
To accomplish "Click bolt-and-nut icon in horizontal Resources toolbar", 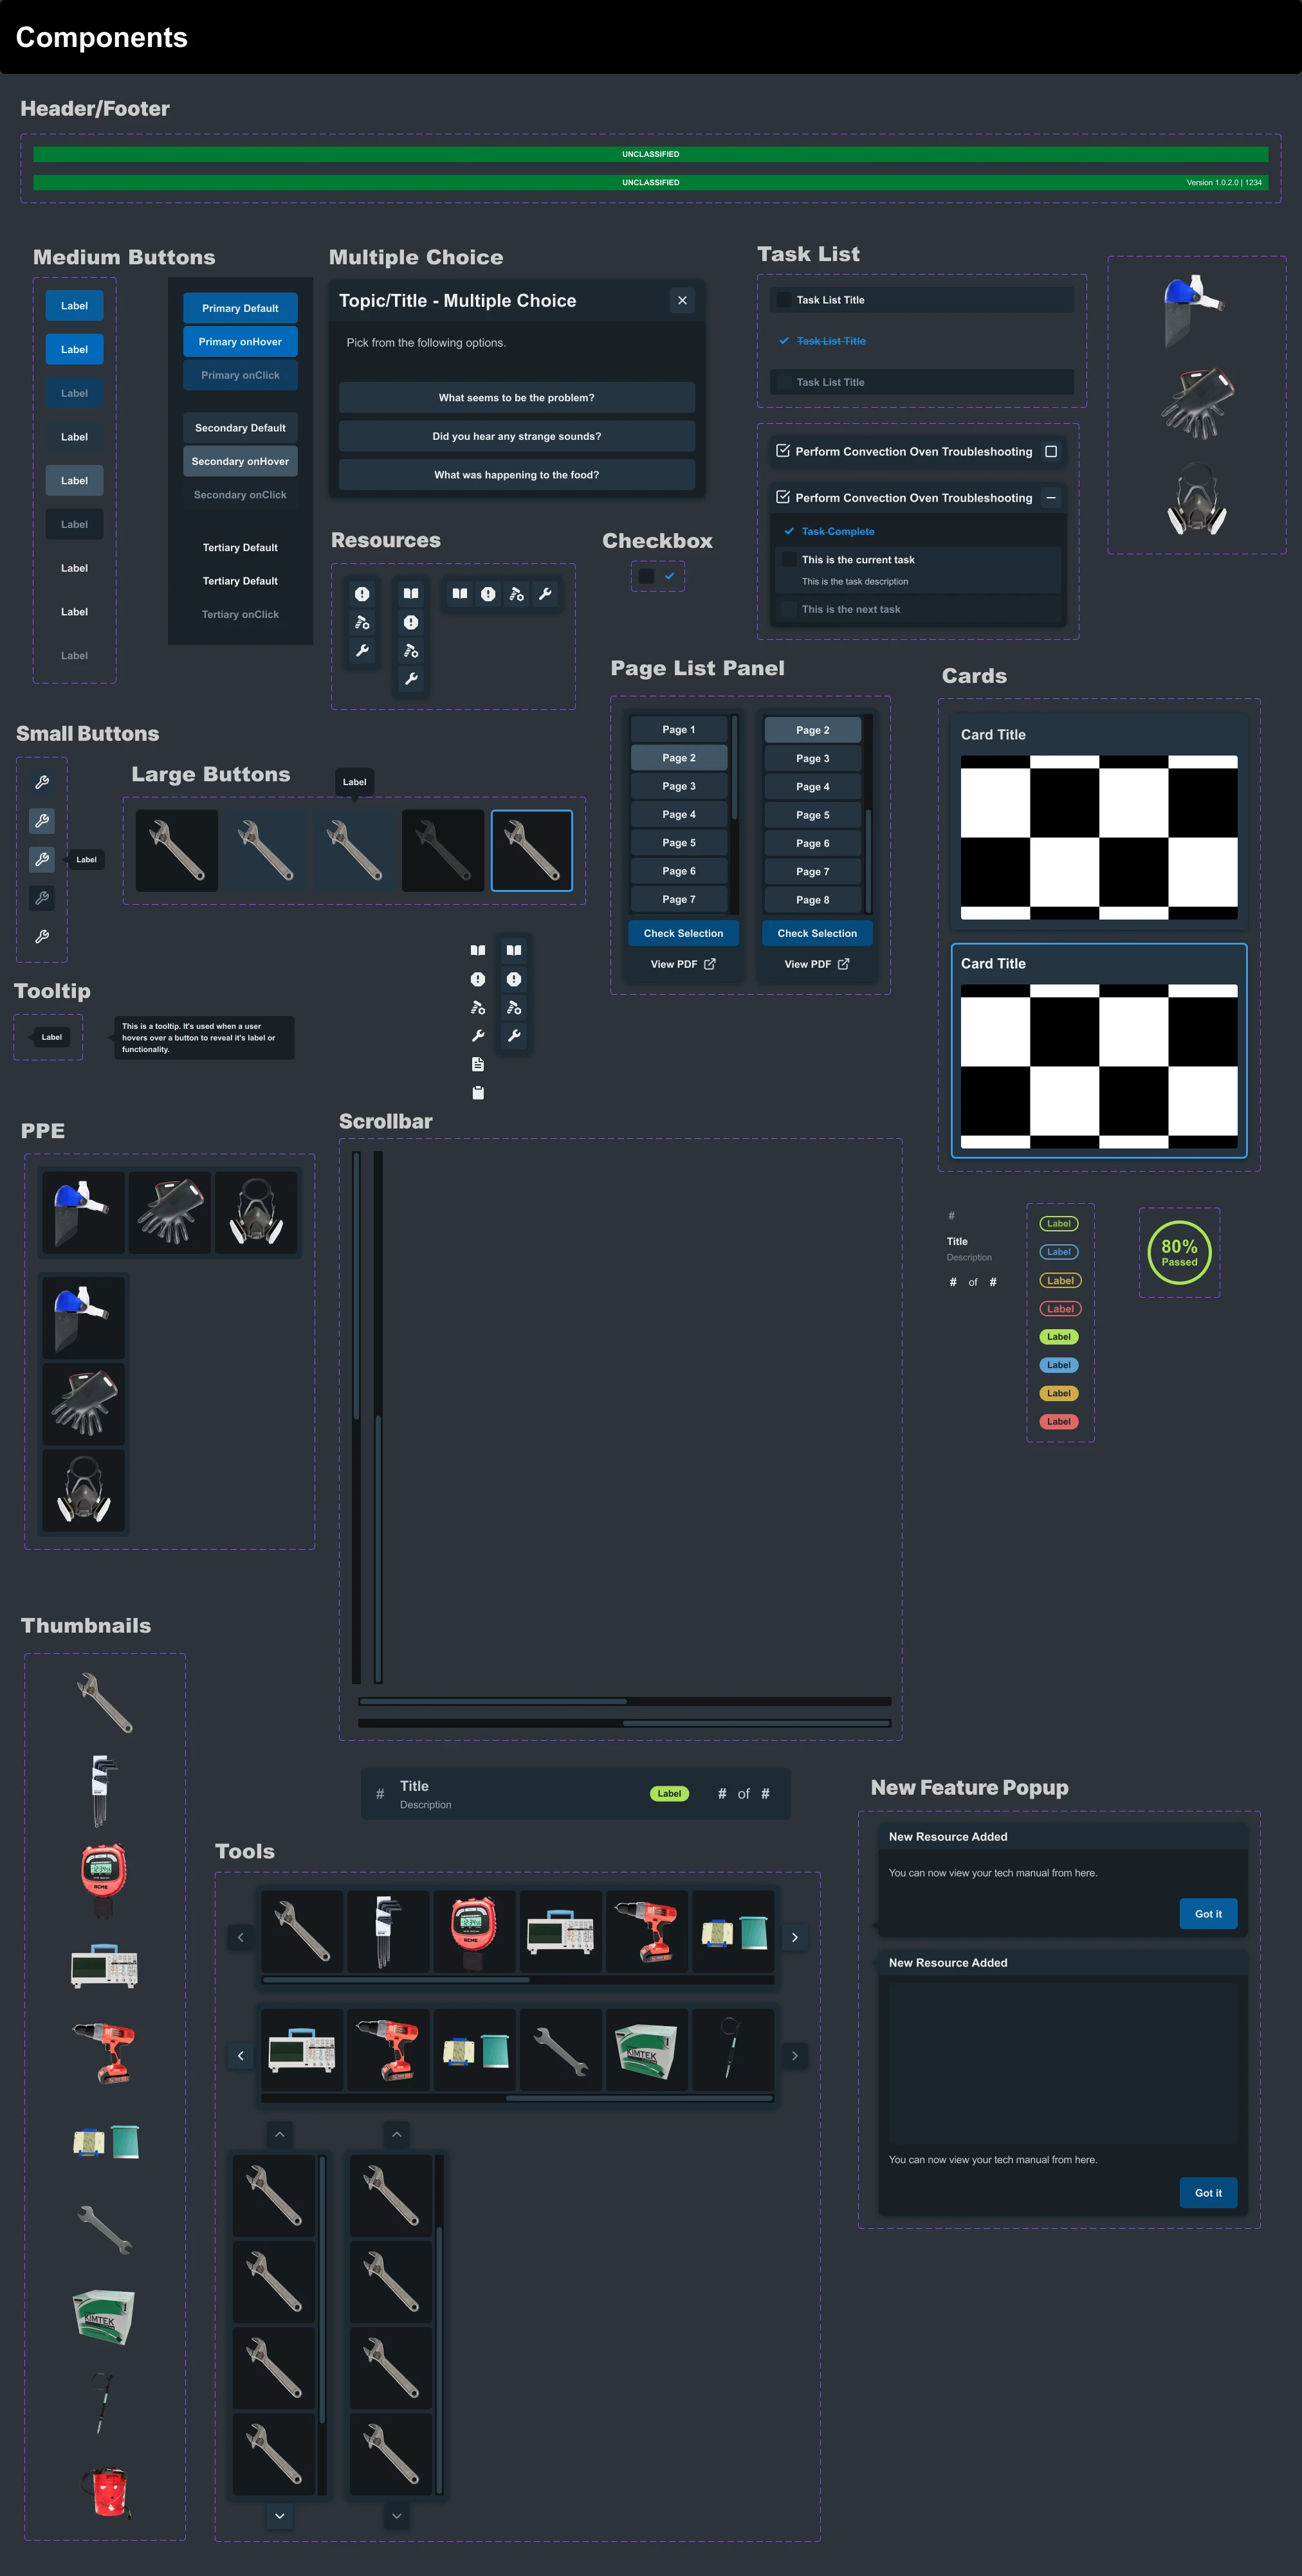I will 516,594.
